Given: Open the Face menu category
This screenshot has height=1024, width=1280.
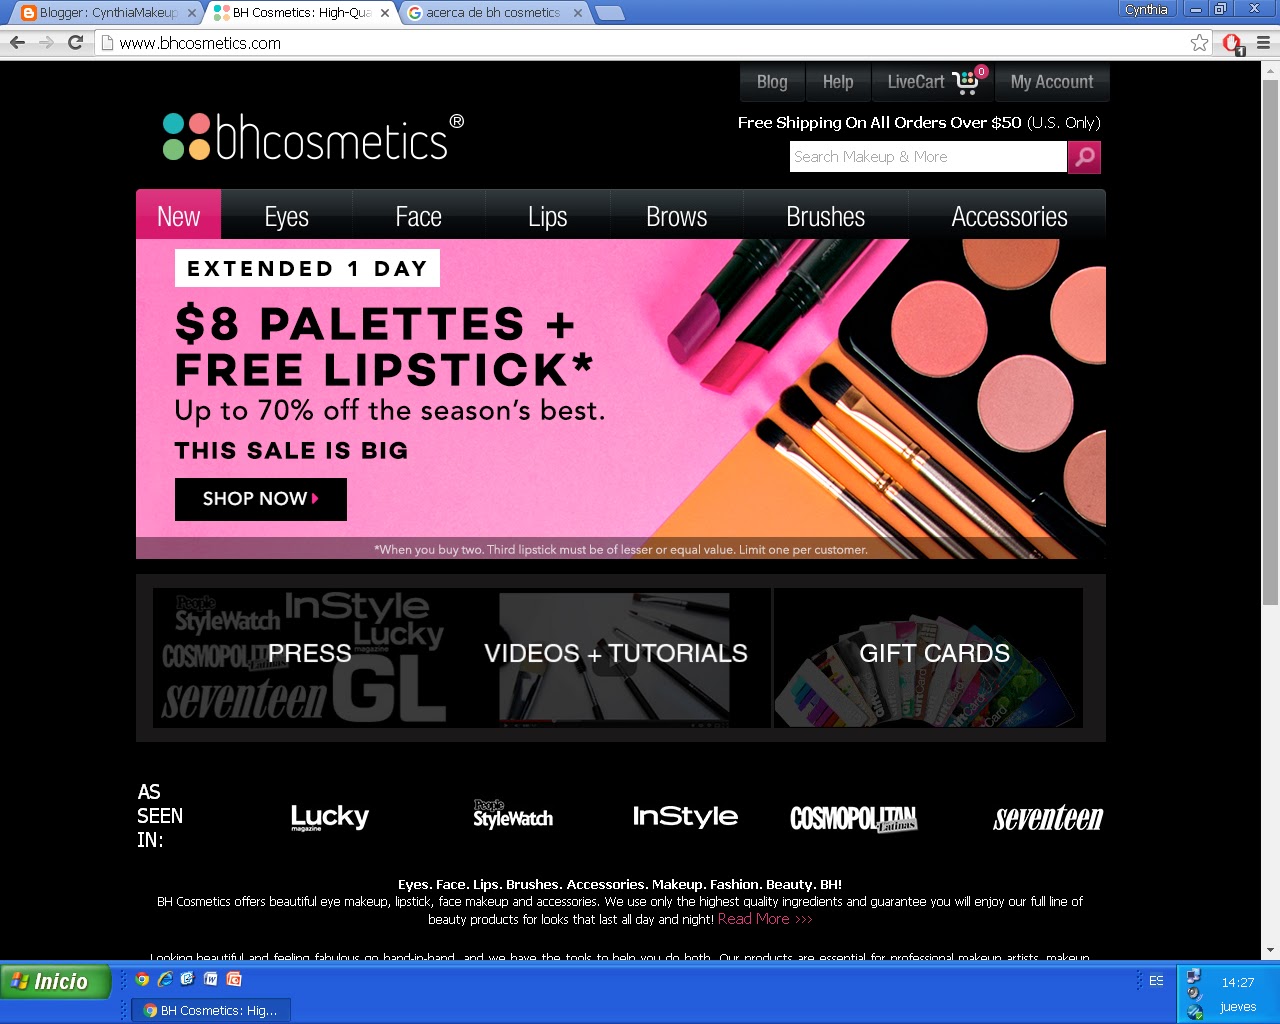Looking at the screenshot, I should tap(419, 216).
